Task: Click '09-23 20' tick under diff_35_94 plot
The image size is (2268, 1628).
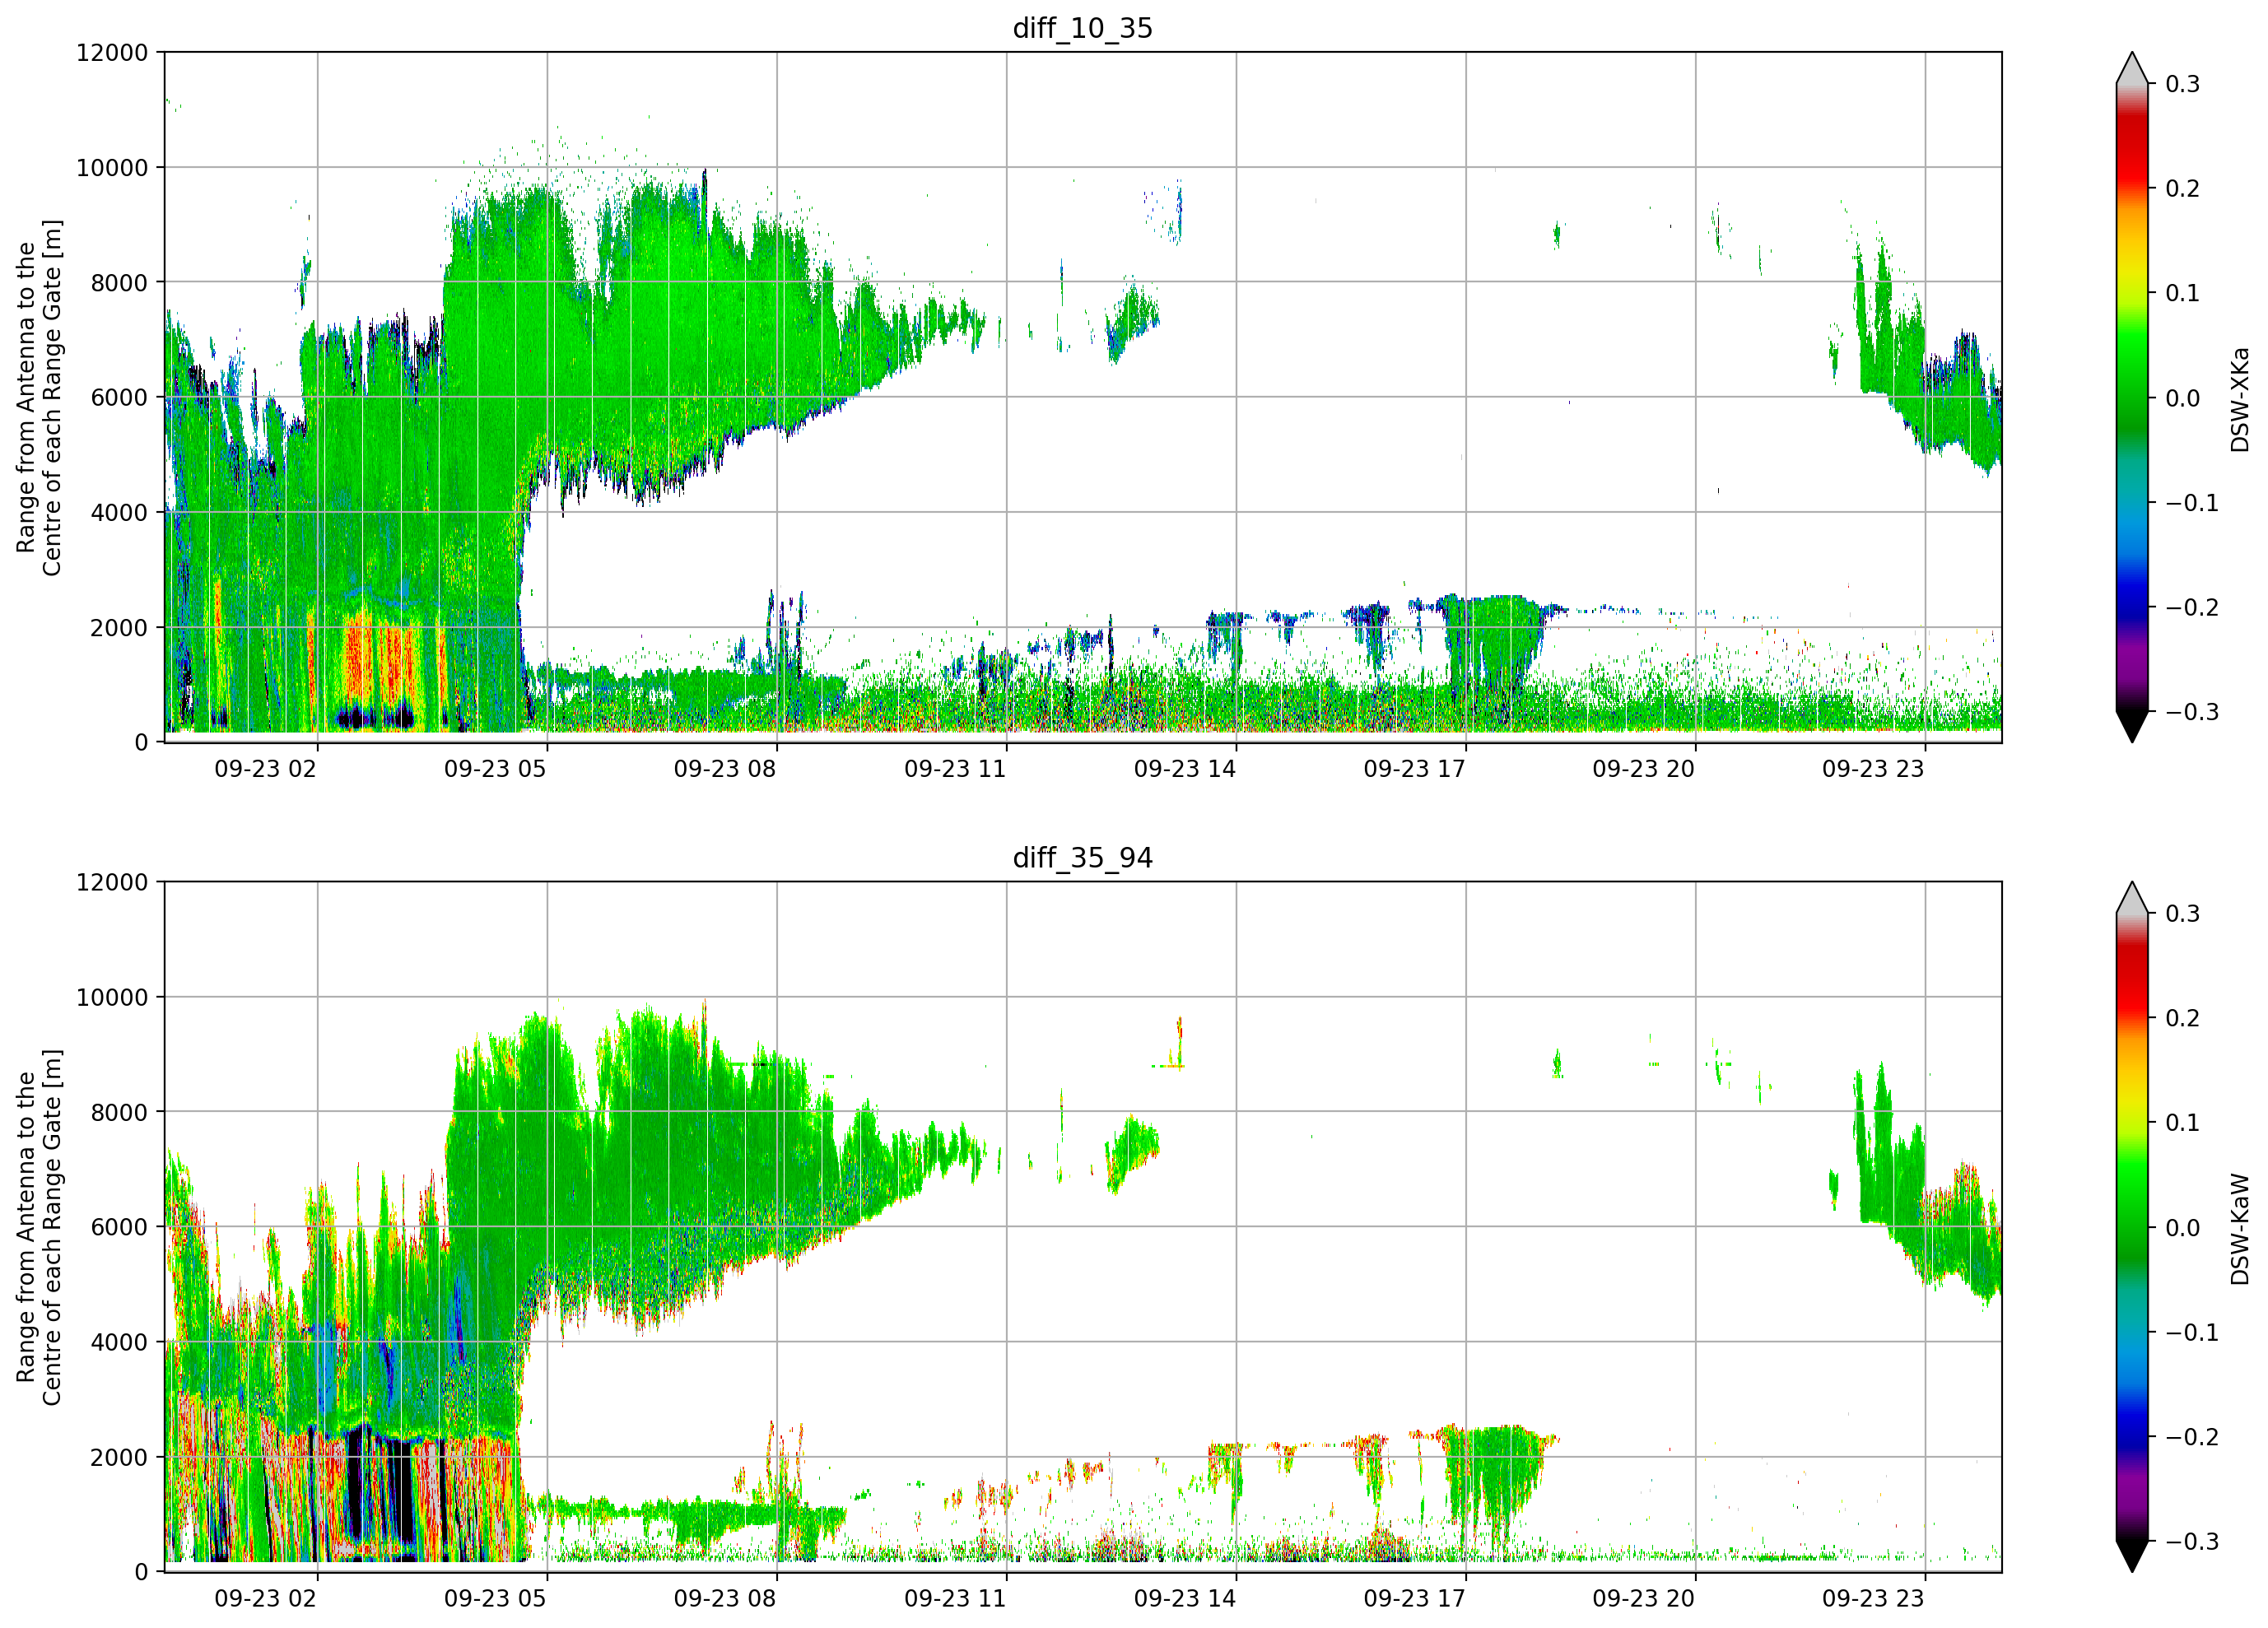Action: 1644,1599
